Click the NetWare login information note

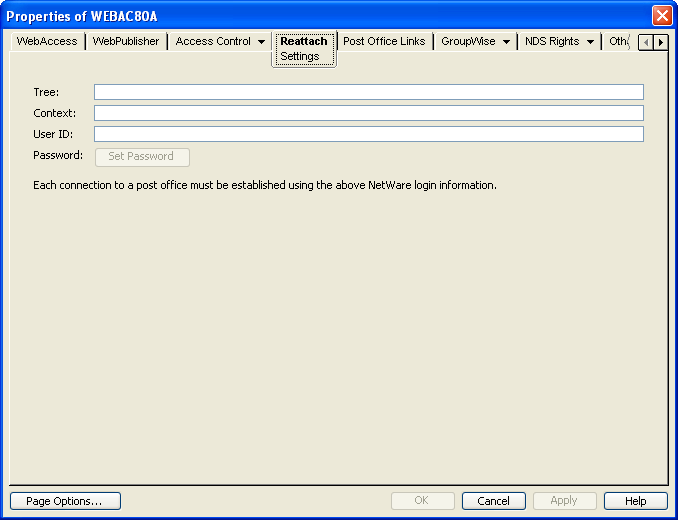[x=265, y=185]
